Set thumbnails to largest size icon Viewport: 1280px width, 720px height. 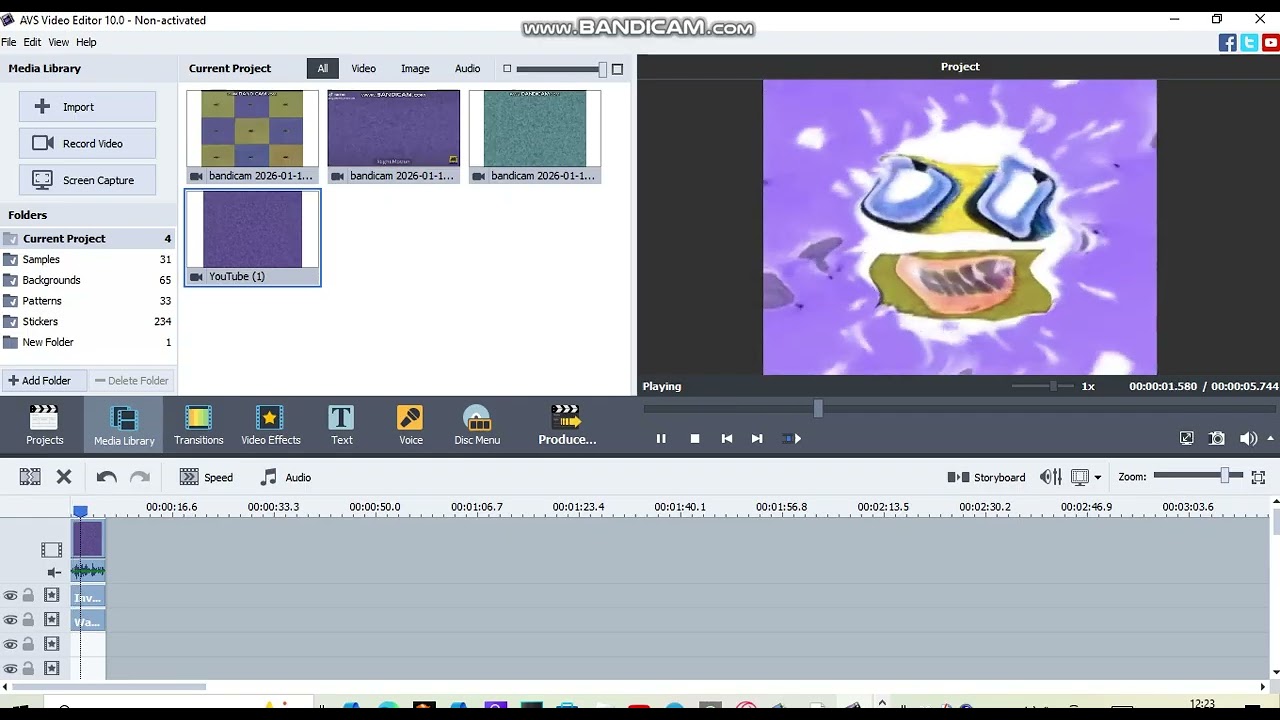coord(617,69)
